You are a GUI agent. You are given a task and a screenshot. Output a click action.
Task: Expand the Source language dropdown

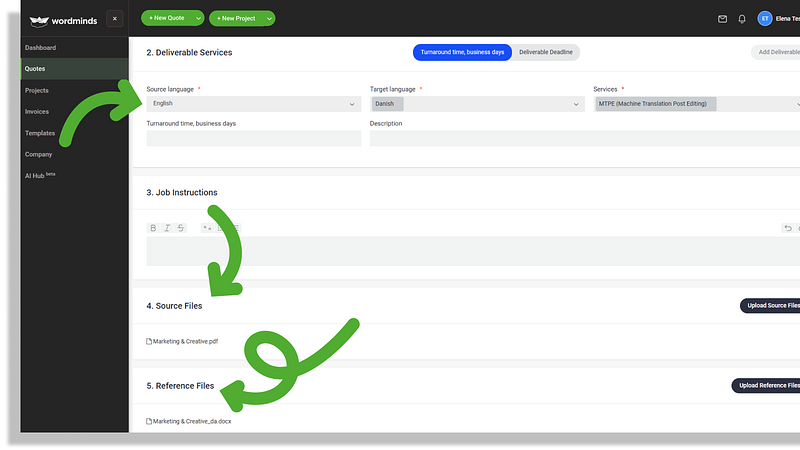(x=253, y=104)
